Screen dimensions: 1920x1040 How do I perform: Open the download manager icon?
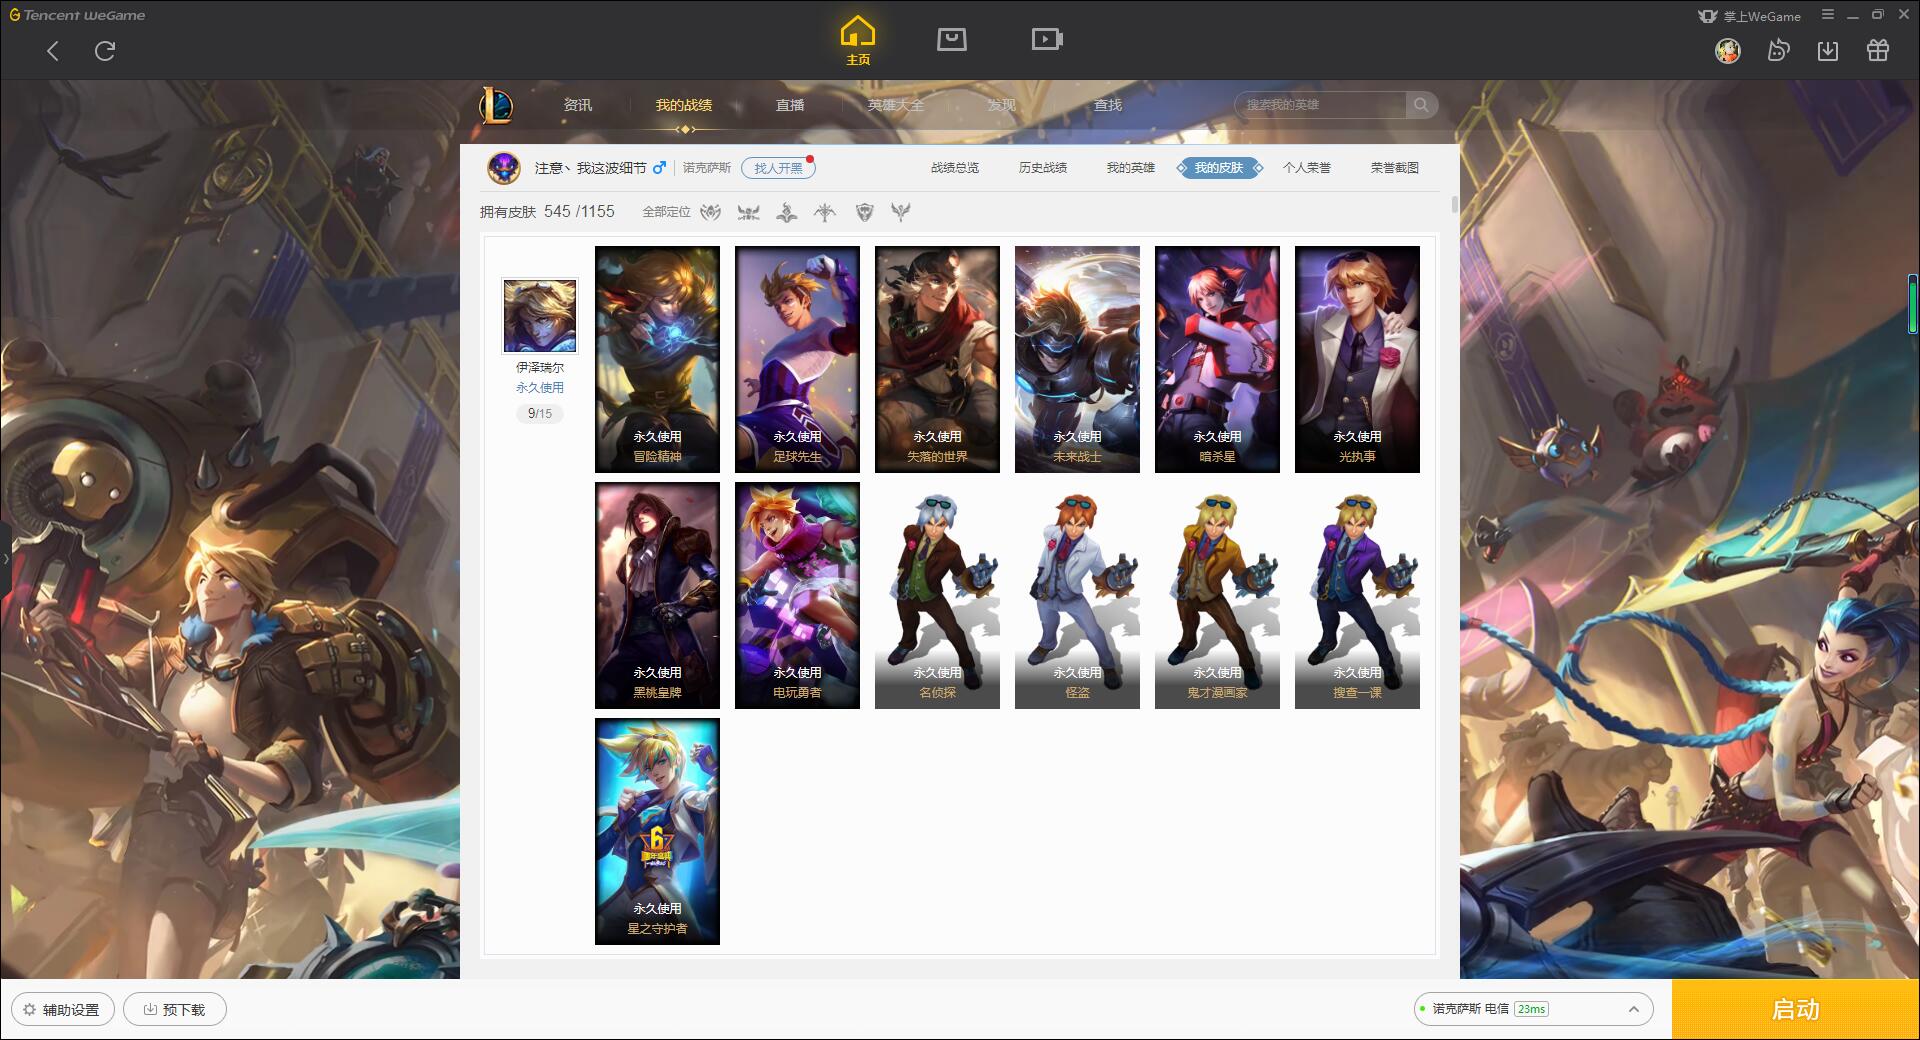[x=1828, y=50]
